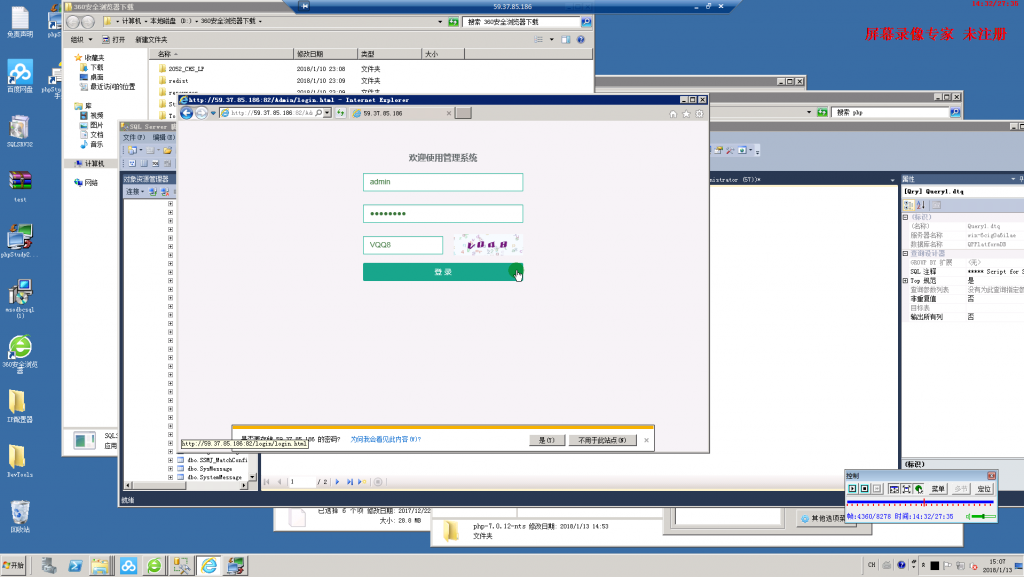Click the green 登录 login button
Screen dimensions: 1024x577
pyautogui.click(x=442, y=273)
